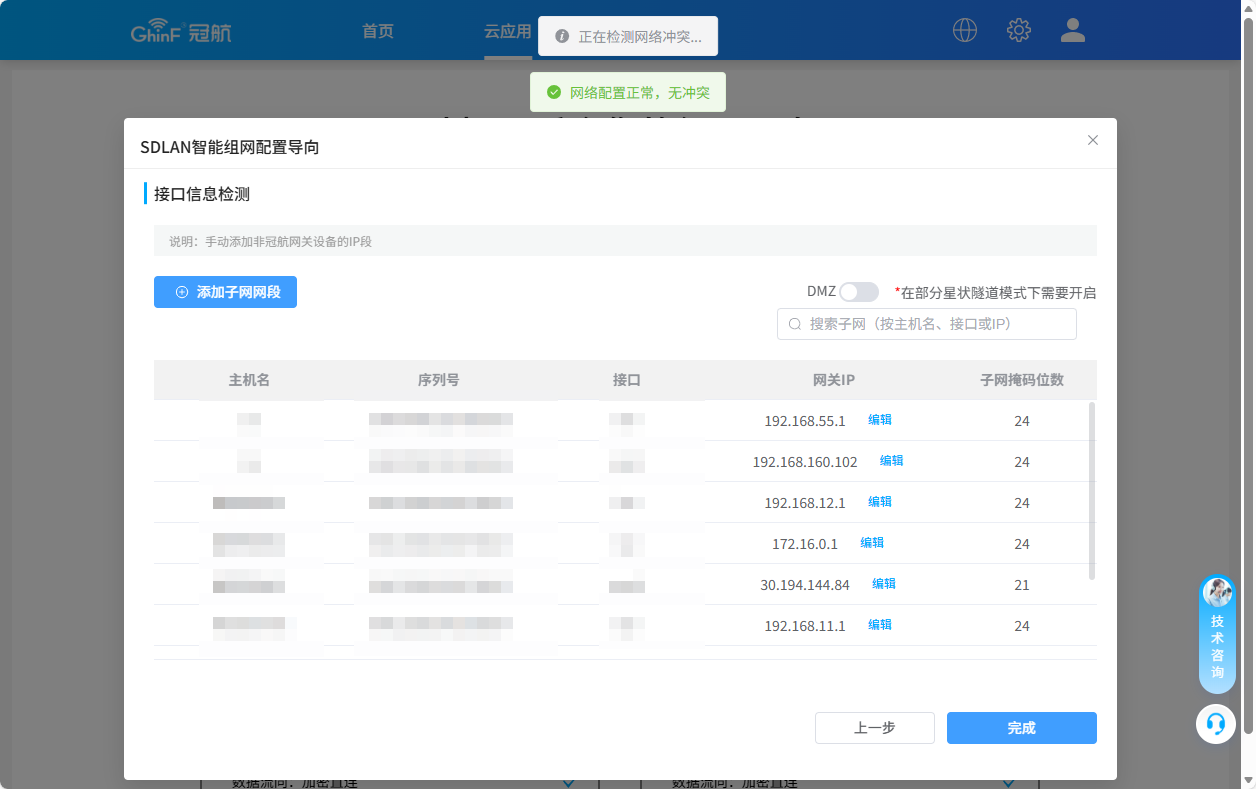Click the GhinF logo
Viewport: 1256px width, 789px height.
pos(181,32)
